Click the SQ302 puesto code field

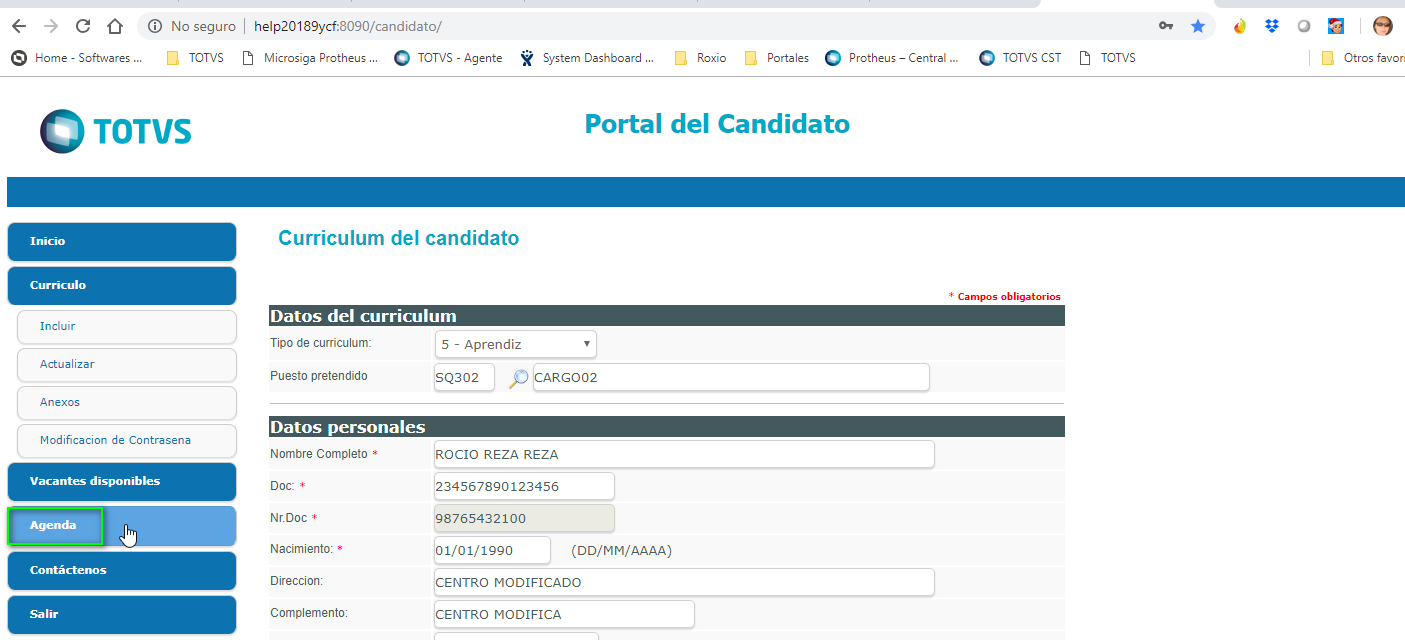[x=464, y=378]
